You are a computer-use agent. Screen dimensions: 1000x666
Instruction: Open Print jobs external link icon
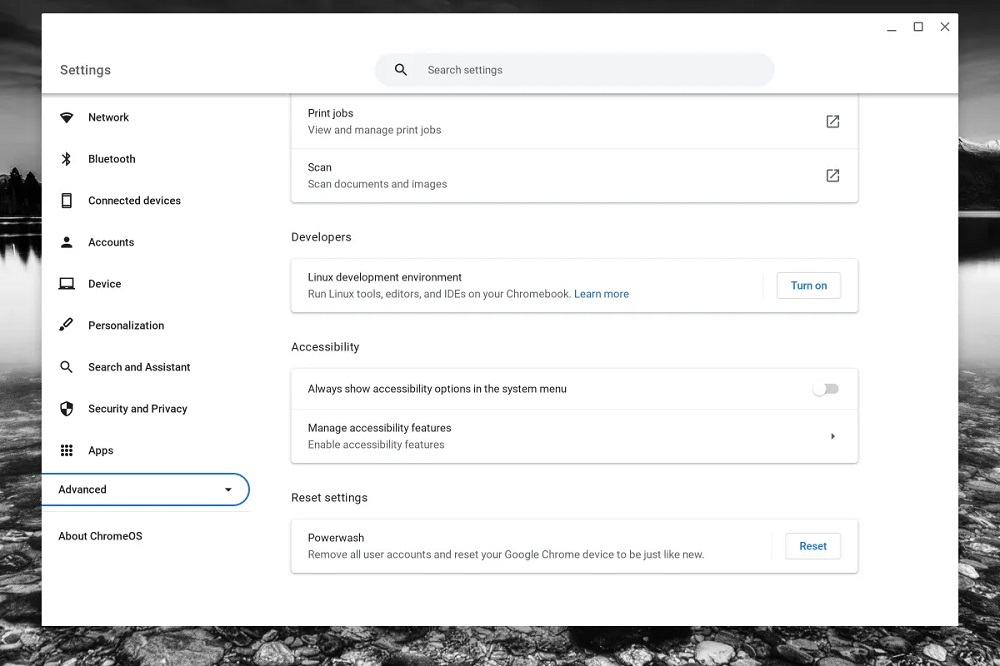pyautogui.click(x=832, y=122)
